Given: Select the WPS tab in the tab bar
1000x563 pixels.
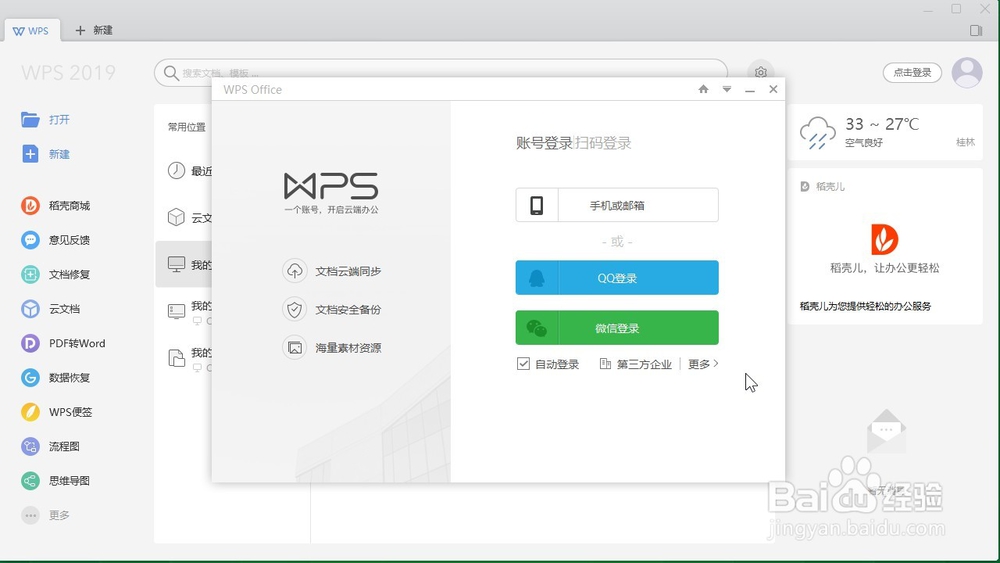Looking at the screenshot, I should coord(31,31).
